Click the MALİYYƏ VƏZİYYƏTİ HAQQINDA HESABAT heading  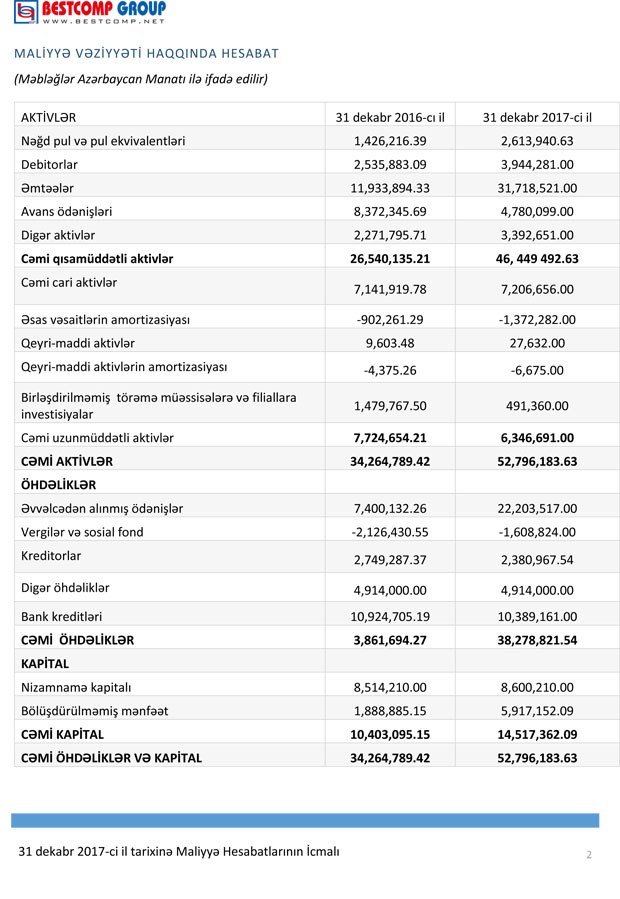tap(146, 53)
